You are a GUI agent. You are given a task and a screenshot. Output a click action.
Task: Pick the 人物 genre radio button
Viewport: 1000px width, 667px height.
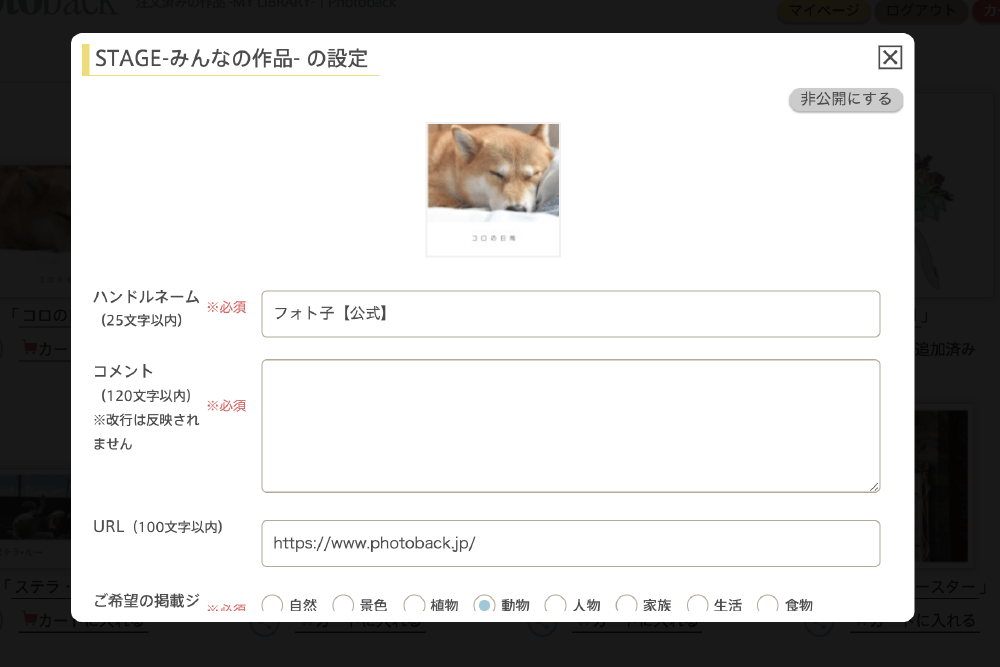point(556,605)
